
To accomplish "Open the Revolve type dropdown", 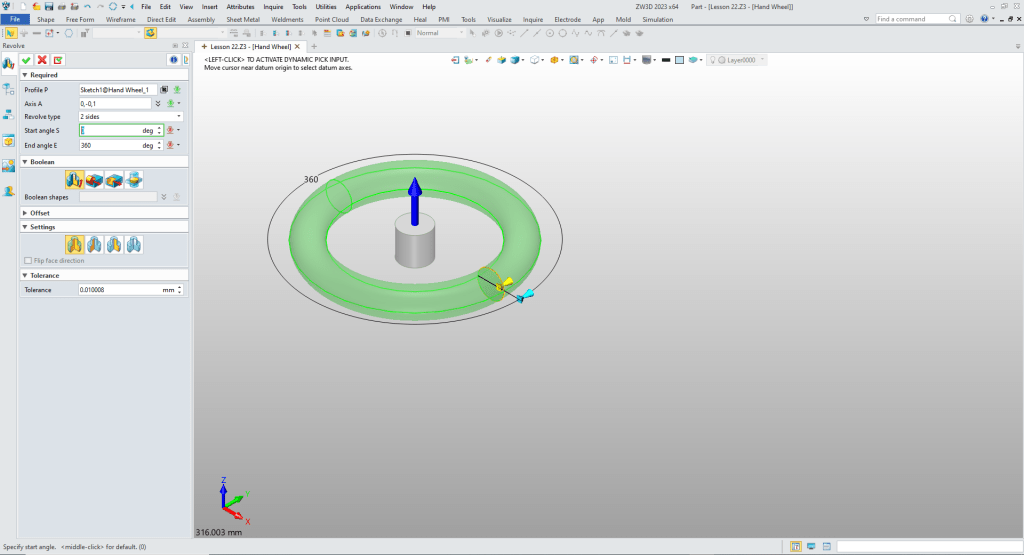I will tap(179, 117).
